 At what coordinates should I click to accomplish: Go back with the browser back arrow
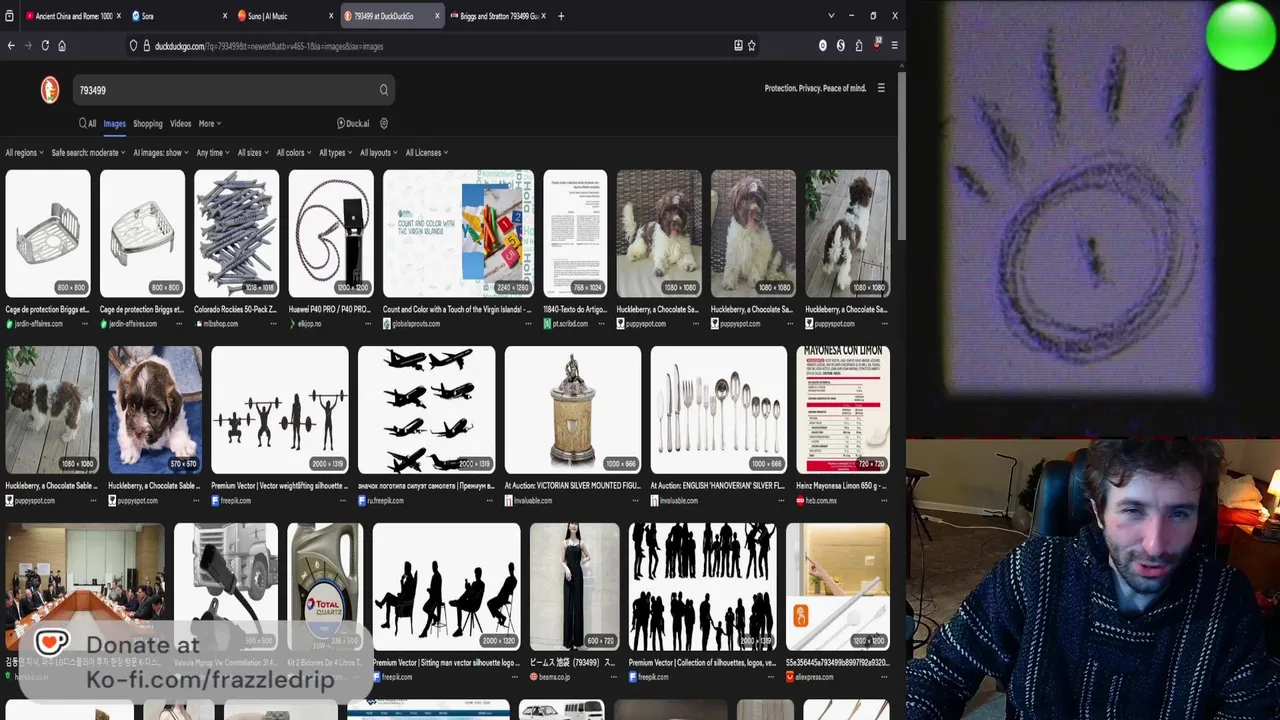11,46
